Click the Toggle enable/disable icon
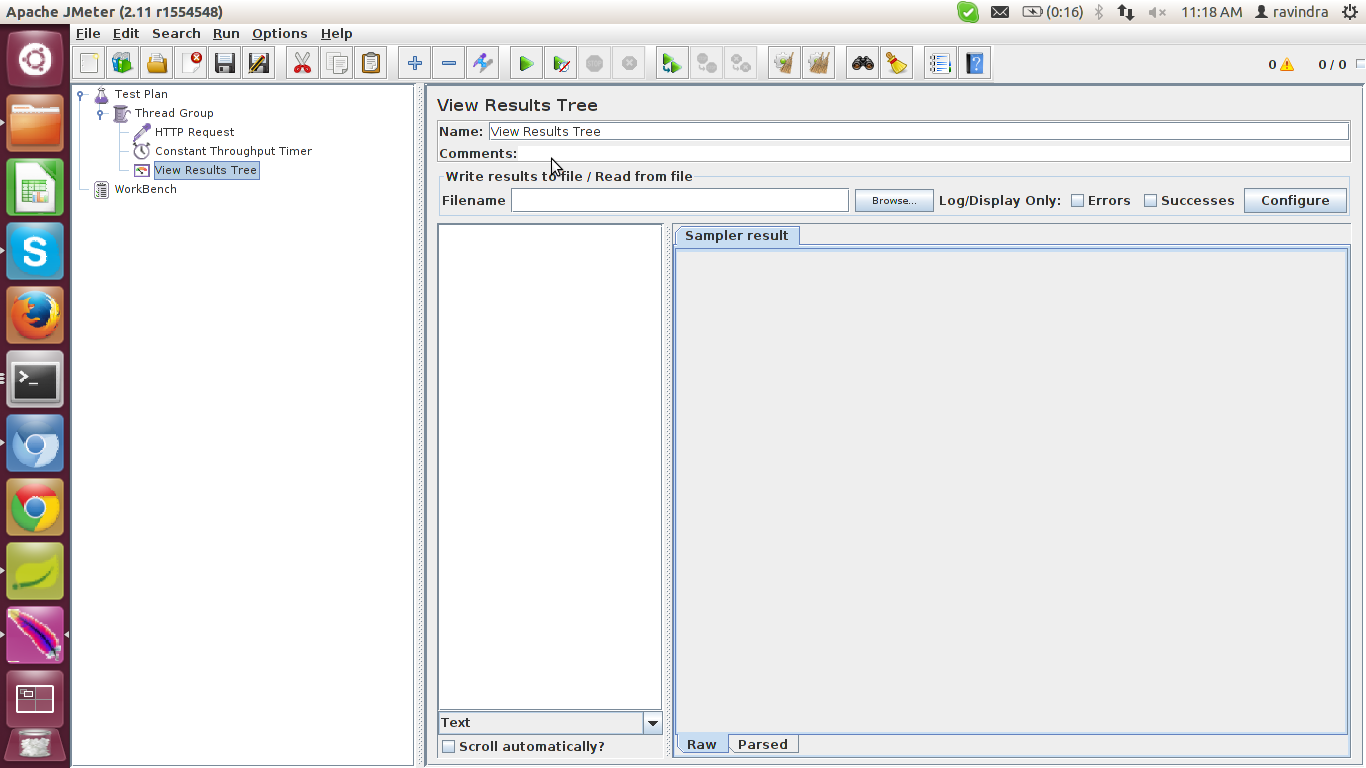 [x=483, y=64]
